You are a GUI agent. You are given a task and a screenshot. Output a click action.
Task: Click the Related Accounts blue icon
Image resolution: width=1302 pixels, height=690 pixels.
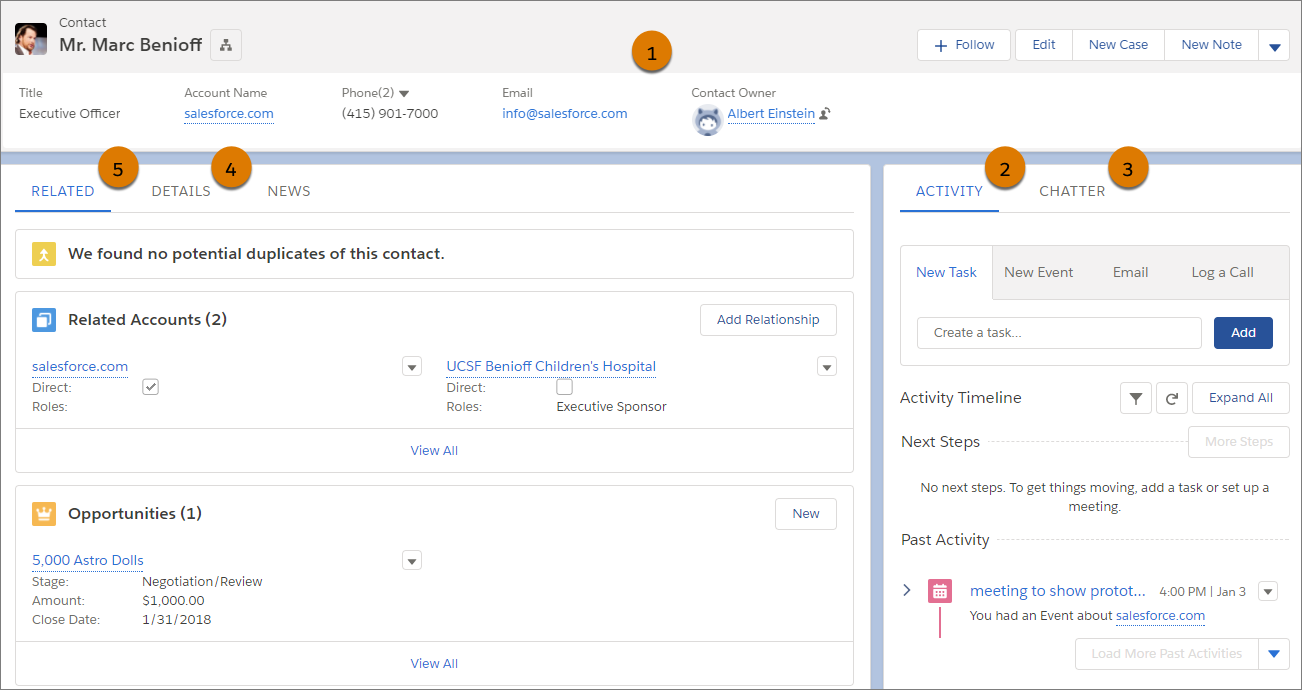[44, 320]
